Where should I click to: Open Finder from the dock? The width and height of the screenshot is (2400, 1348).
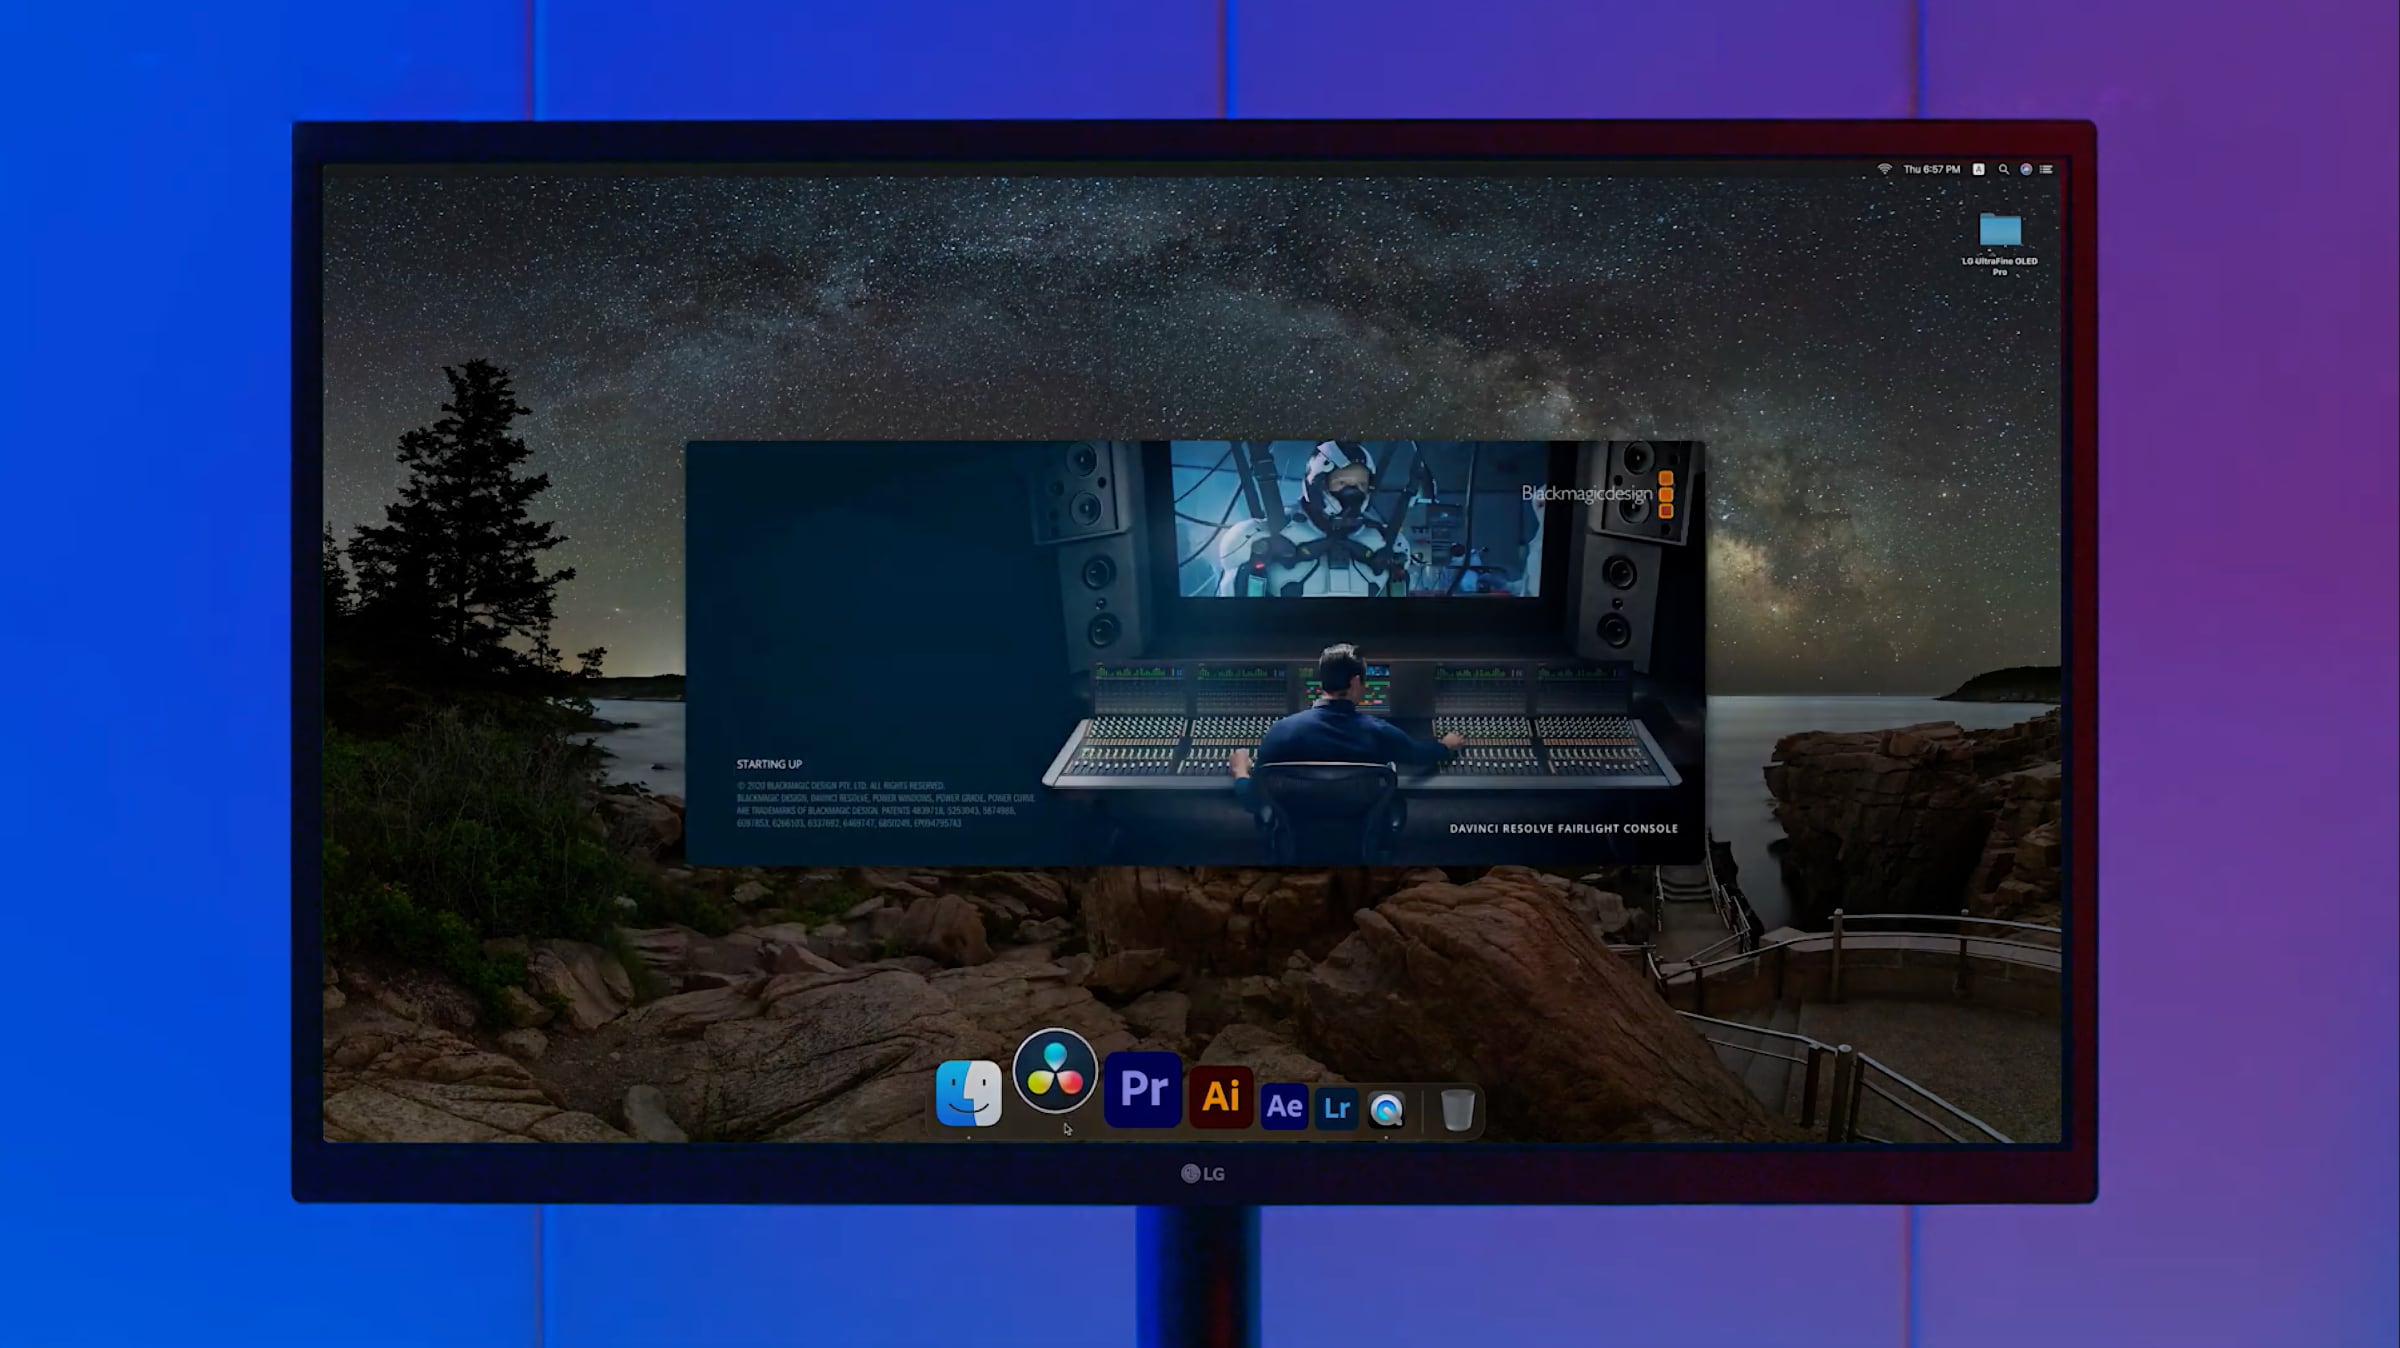[x=968, y=1092]
